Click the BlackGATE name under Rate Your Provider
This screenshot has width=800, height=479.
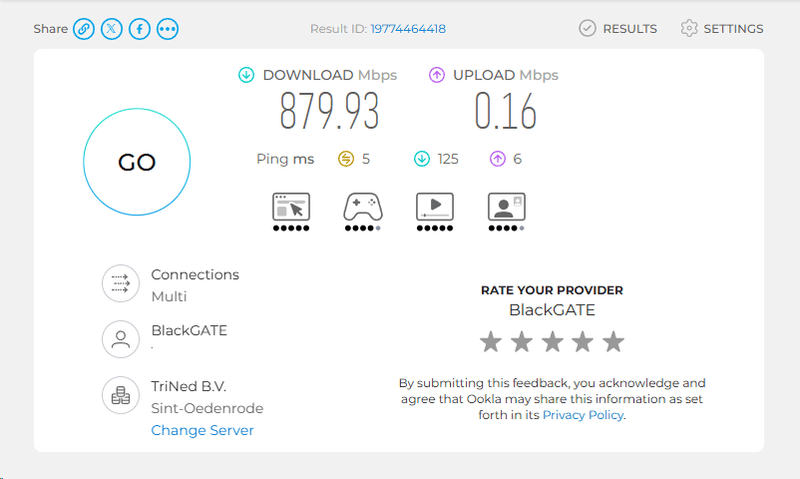point(552,310)
